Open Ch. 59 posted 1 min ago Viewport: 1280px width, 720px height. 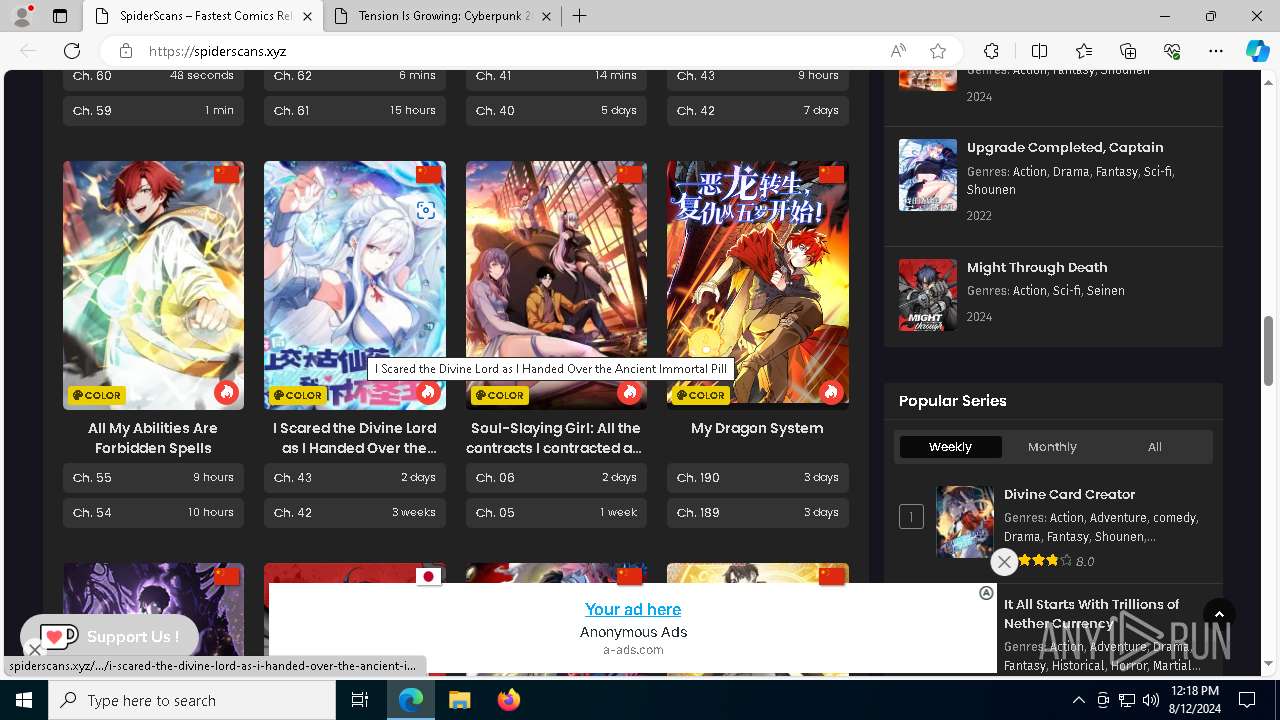coord(153,110)
